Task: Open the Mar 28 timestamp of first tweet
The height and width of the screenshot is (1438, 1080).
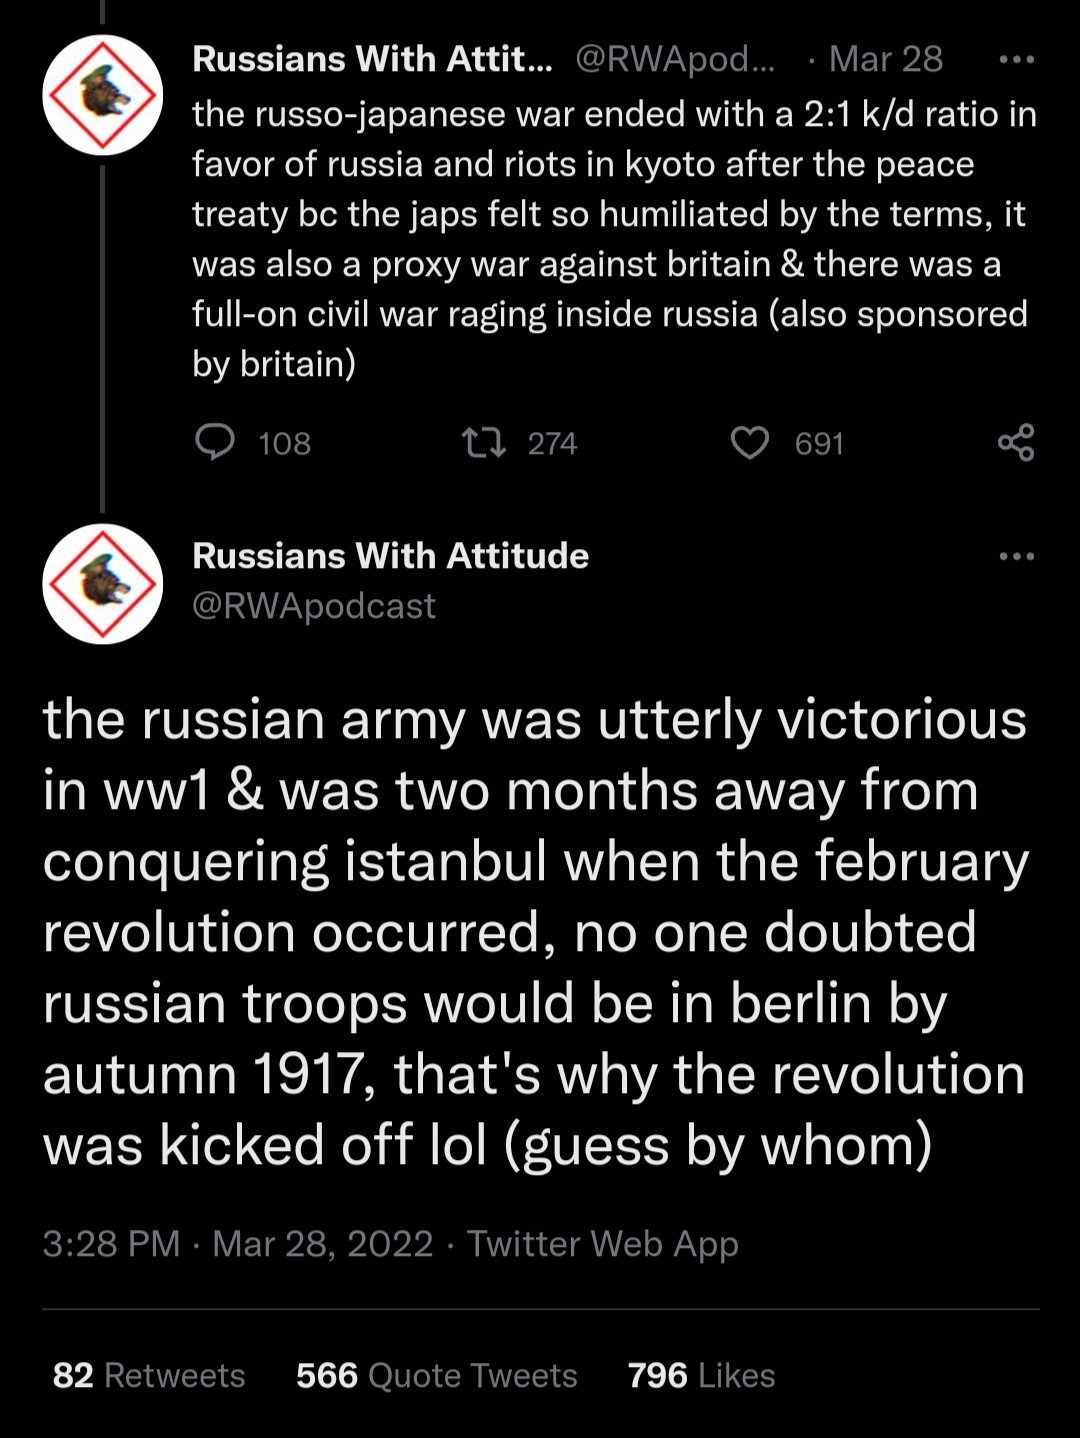Action: coord(886,59)
